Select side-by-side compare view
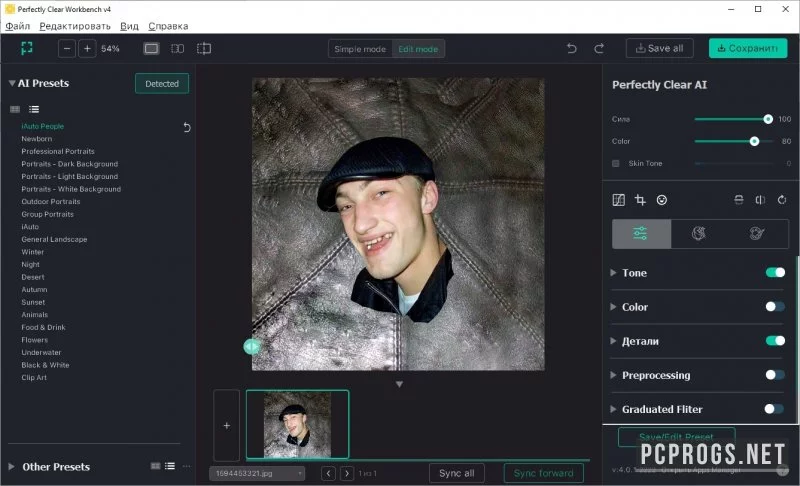The image size is (800, 486). pyautogui.click(x=177, y=48)
